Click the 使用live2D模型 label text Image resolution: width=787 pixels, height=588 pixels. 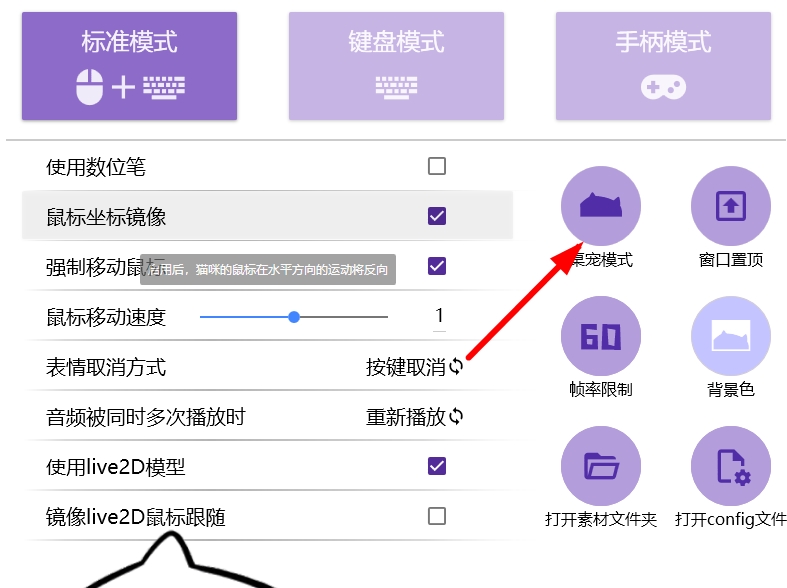click(115, 467)
